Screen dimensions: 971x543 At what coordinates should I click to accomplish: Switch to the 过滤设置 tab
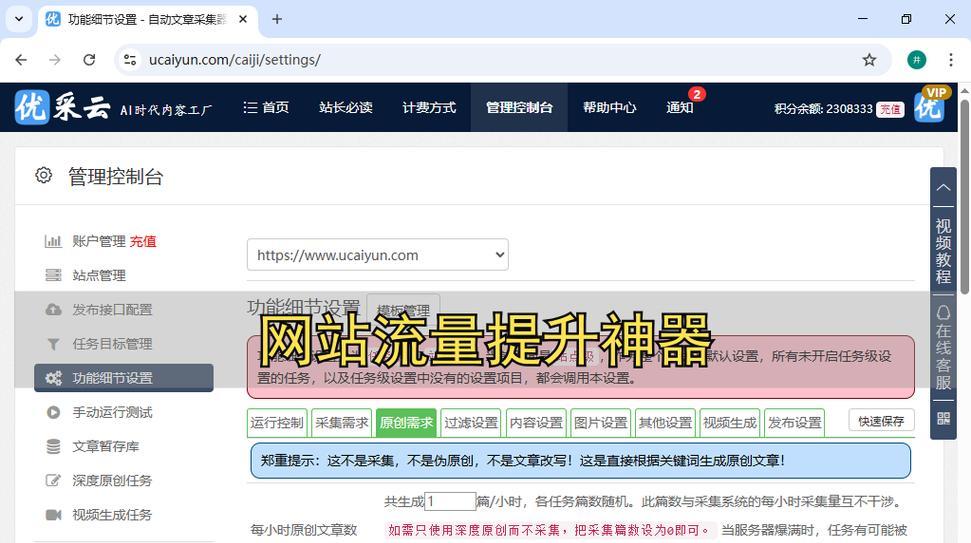point(471,423)
